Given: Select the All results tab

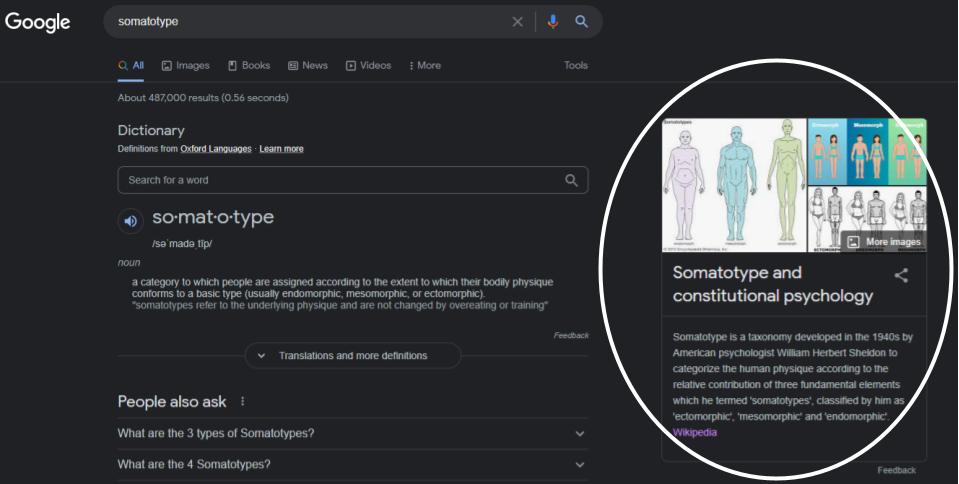Looking at the screenshot, I should (x=131, y=65).
